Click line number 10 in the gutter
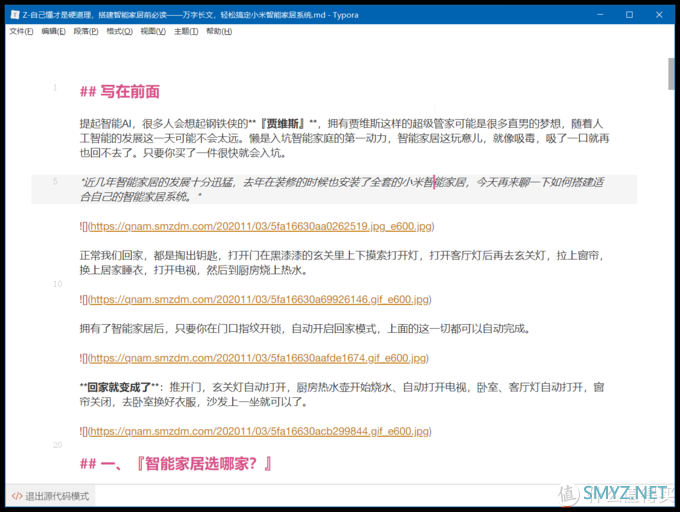 click(58, 284)
